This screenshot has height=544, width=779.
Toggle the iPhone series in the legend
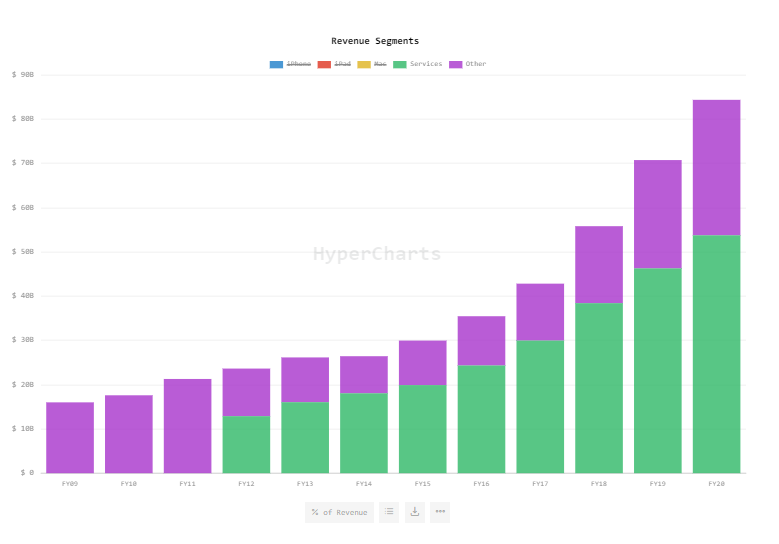(x=299, y=64)
